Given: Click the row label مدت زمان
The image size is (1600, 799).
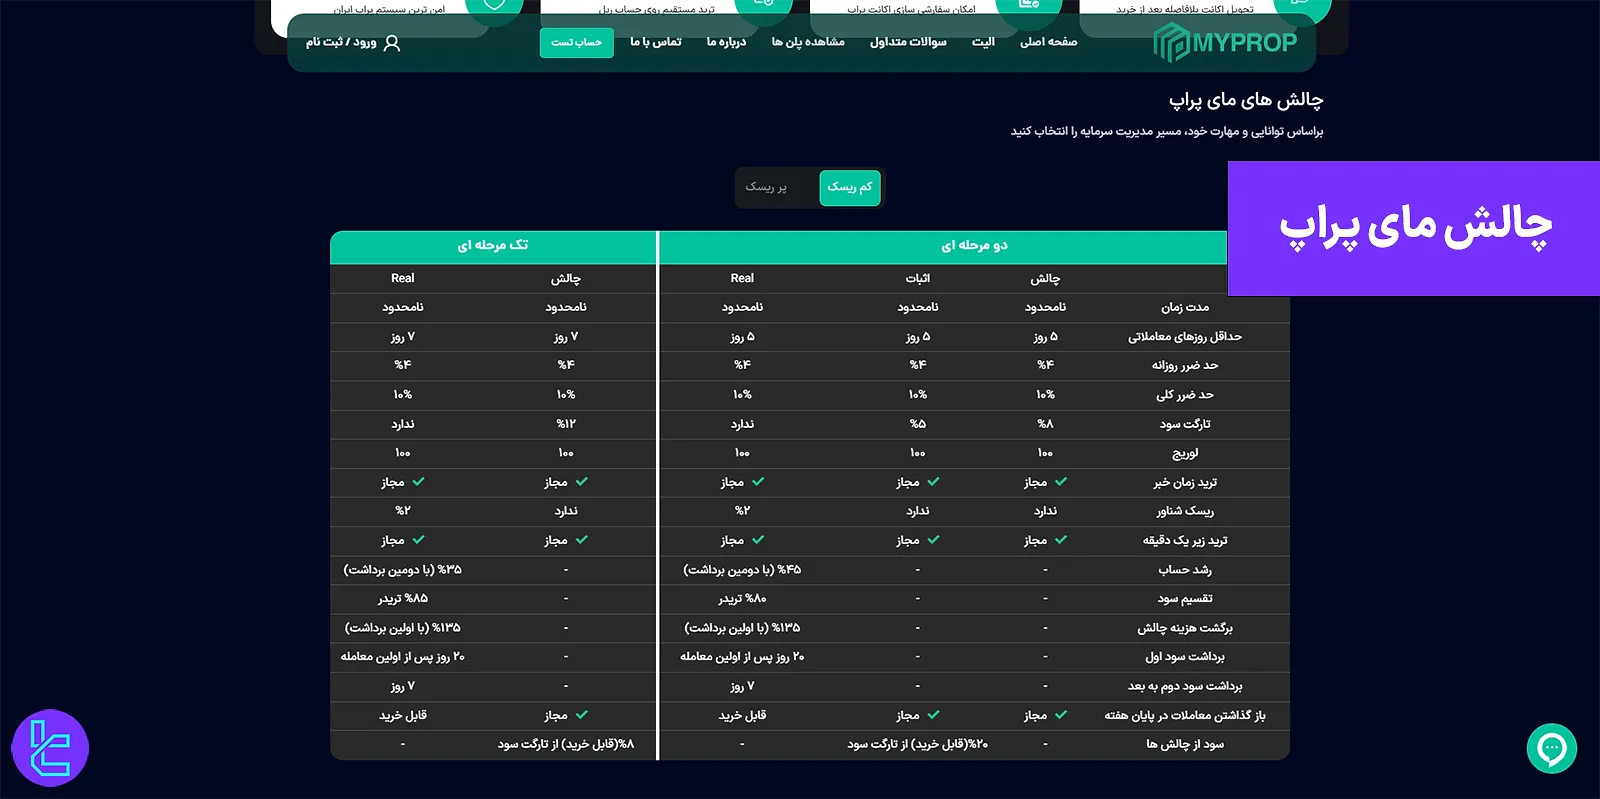Looking at the screenshot, I should 1185,307.
